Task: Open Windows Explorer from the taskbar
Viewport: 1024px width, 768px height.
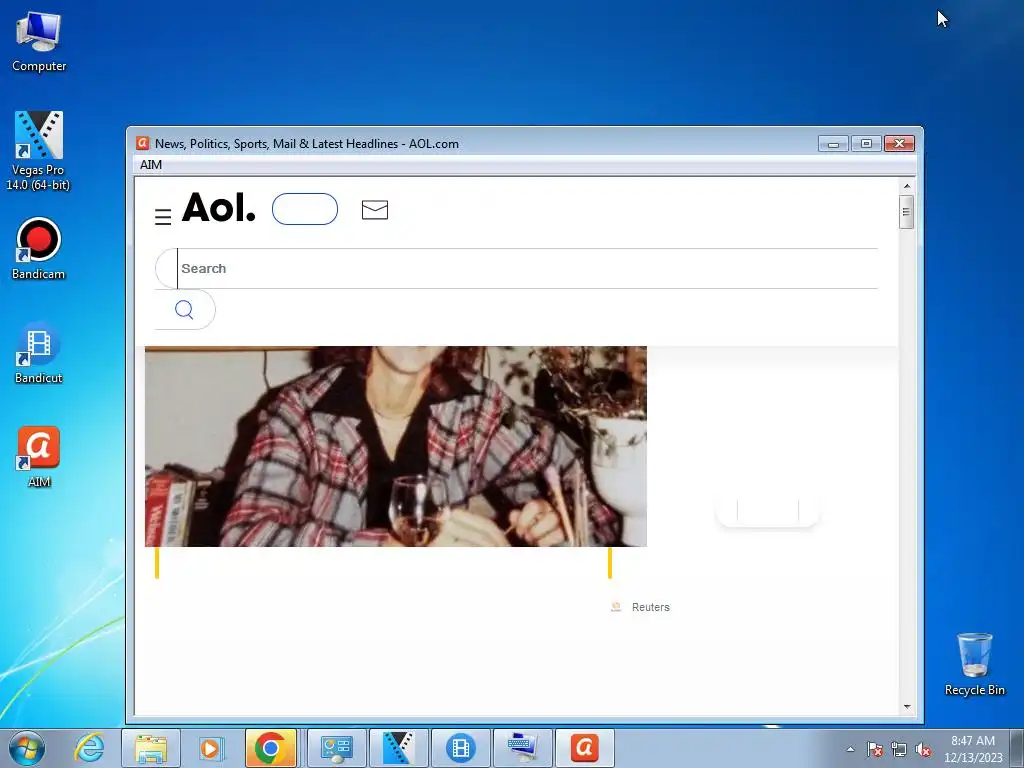Action: pos(151,748)
